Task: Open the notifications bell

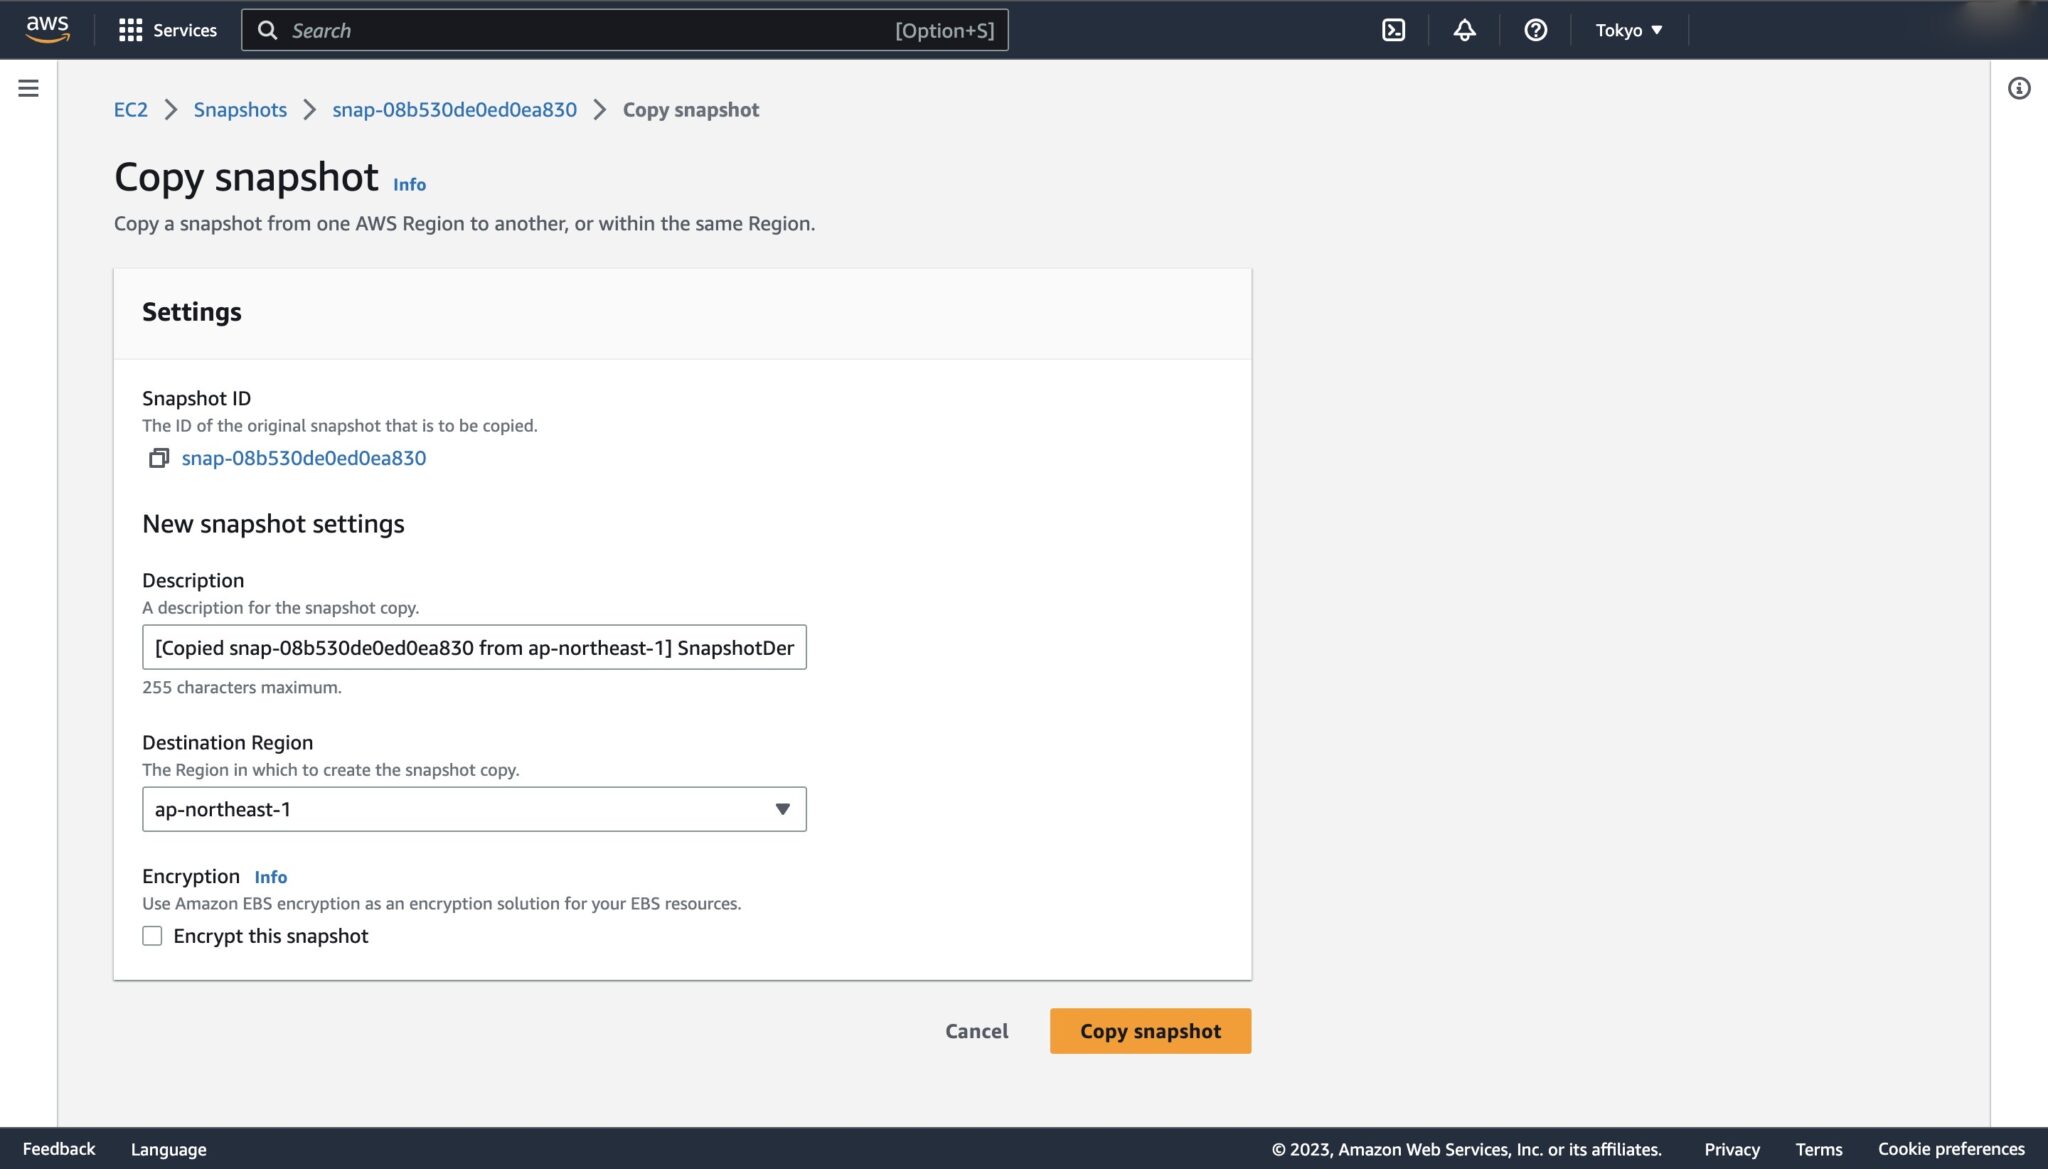Action: 1463,30
